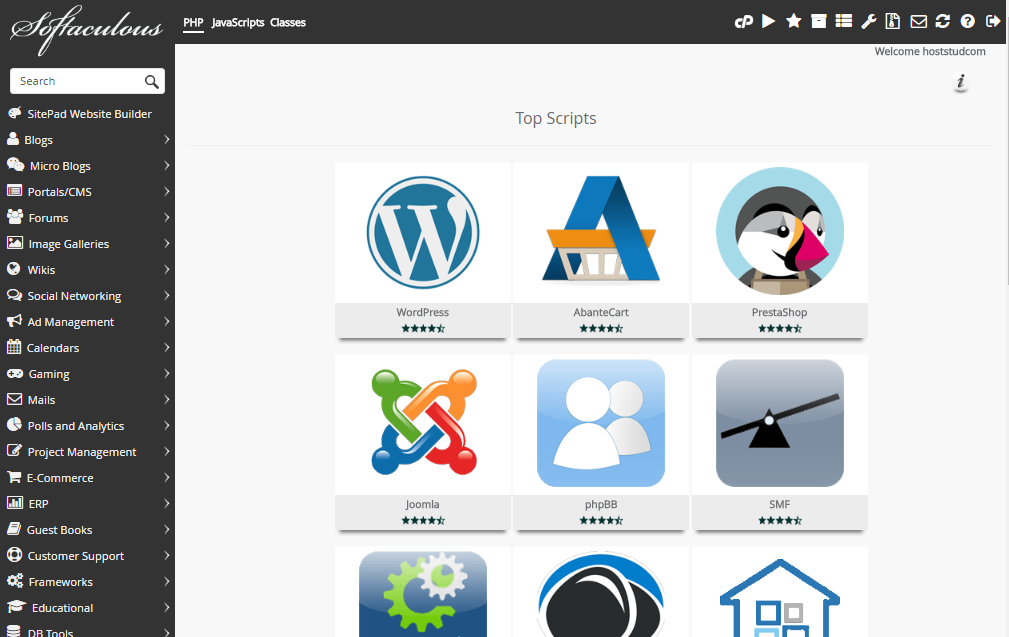
Task: Open the cPanel home icon
Action: (744, 22)
